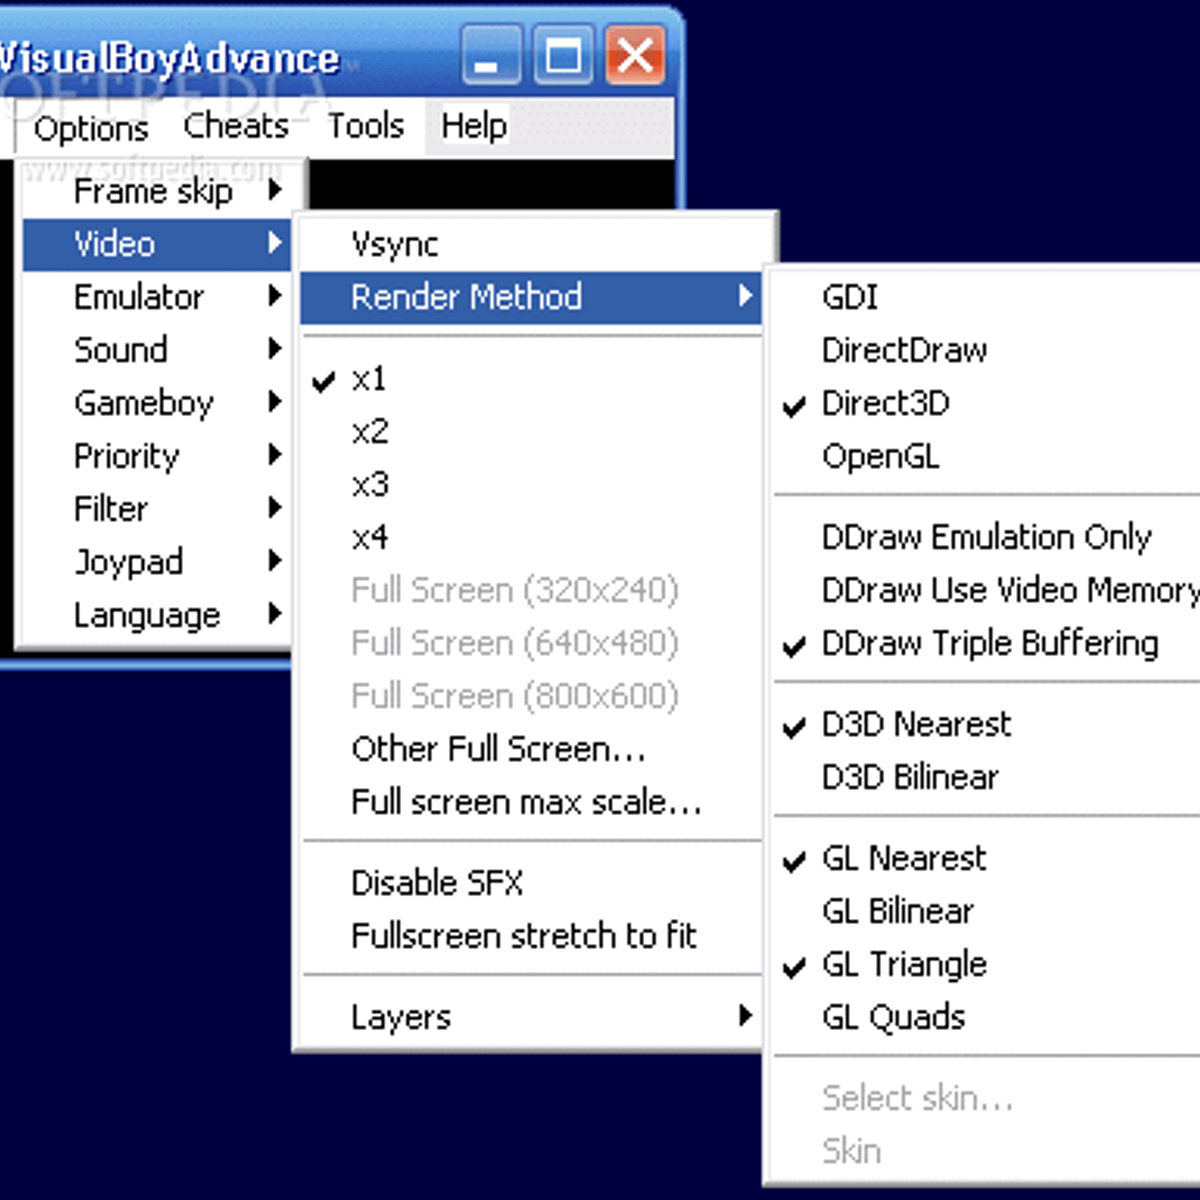Select the x1 video scale

(531, 379)
